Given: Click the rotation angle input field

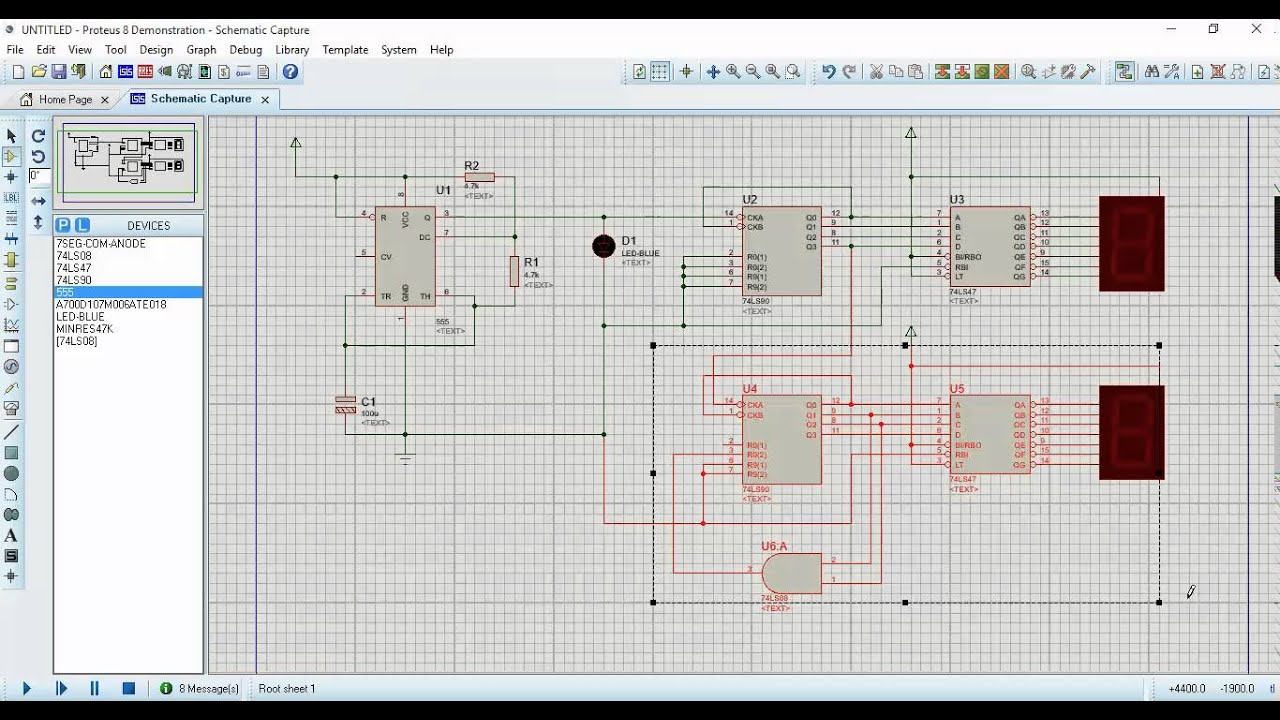Looking at the screenshot, I should (x=38, y=176).
